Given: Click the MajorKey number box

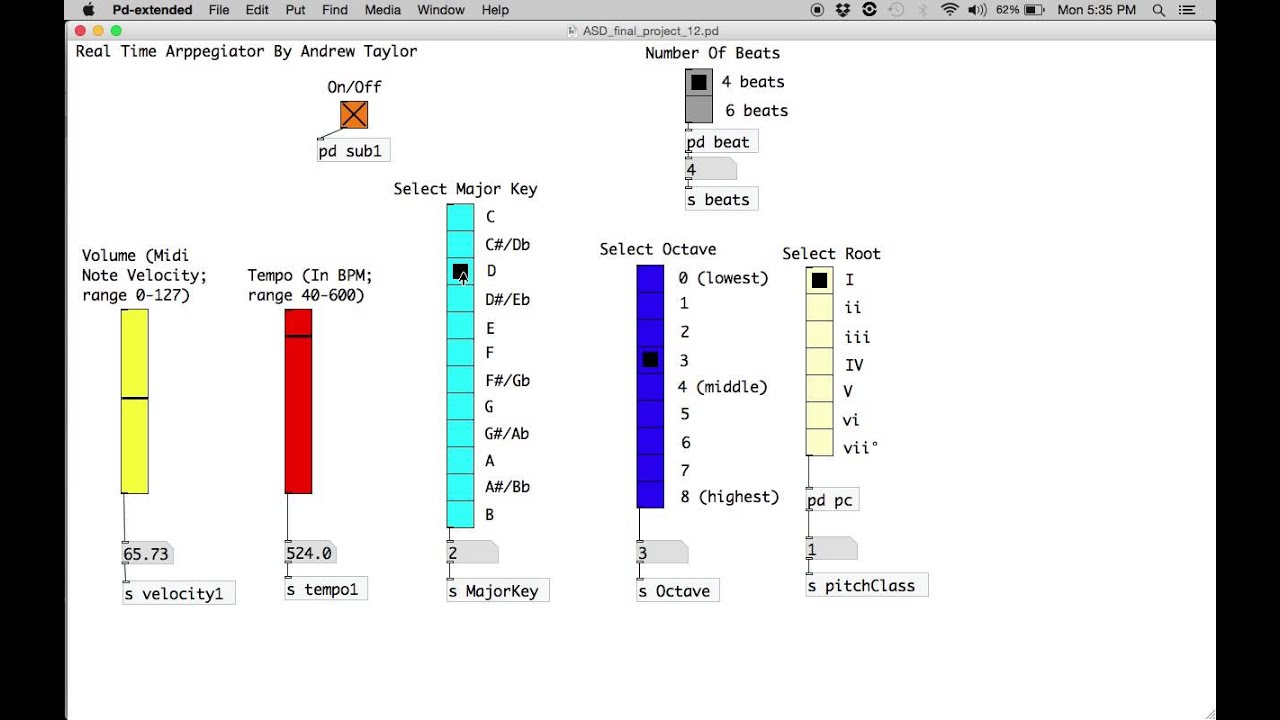Looking at the screenshot, I should click(x=472, y=552).
